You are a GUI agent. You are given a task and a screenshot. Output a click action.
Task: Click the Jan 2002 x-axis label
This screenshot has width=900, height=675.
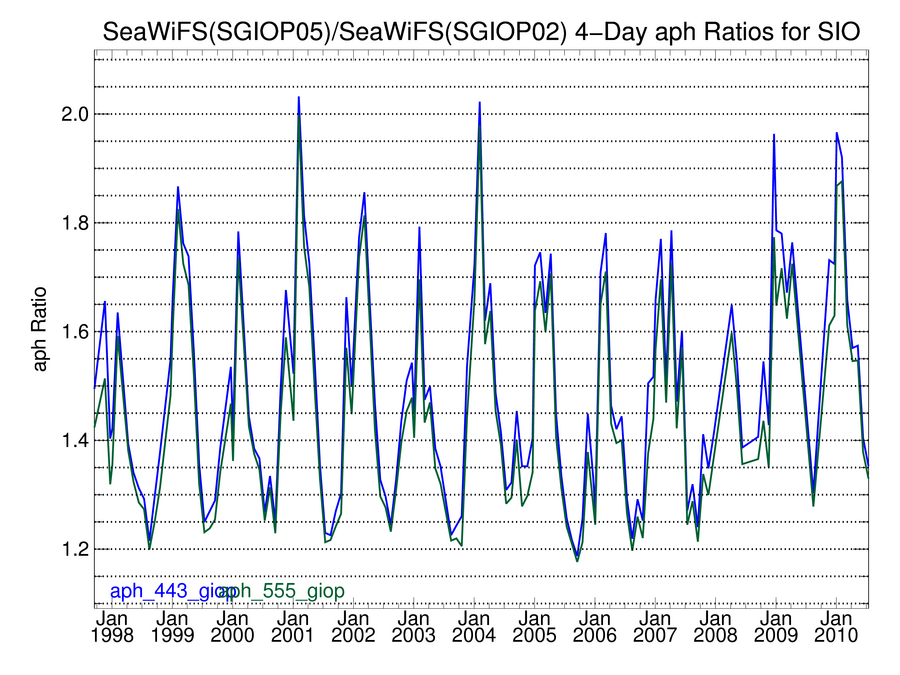pos(354,627)
